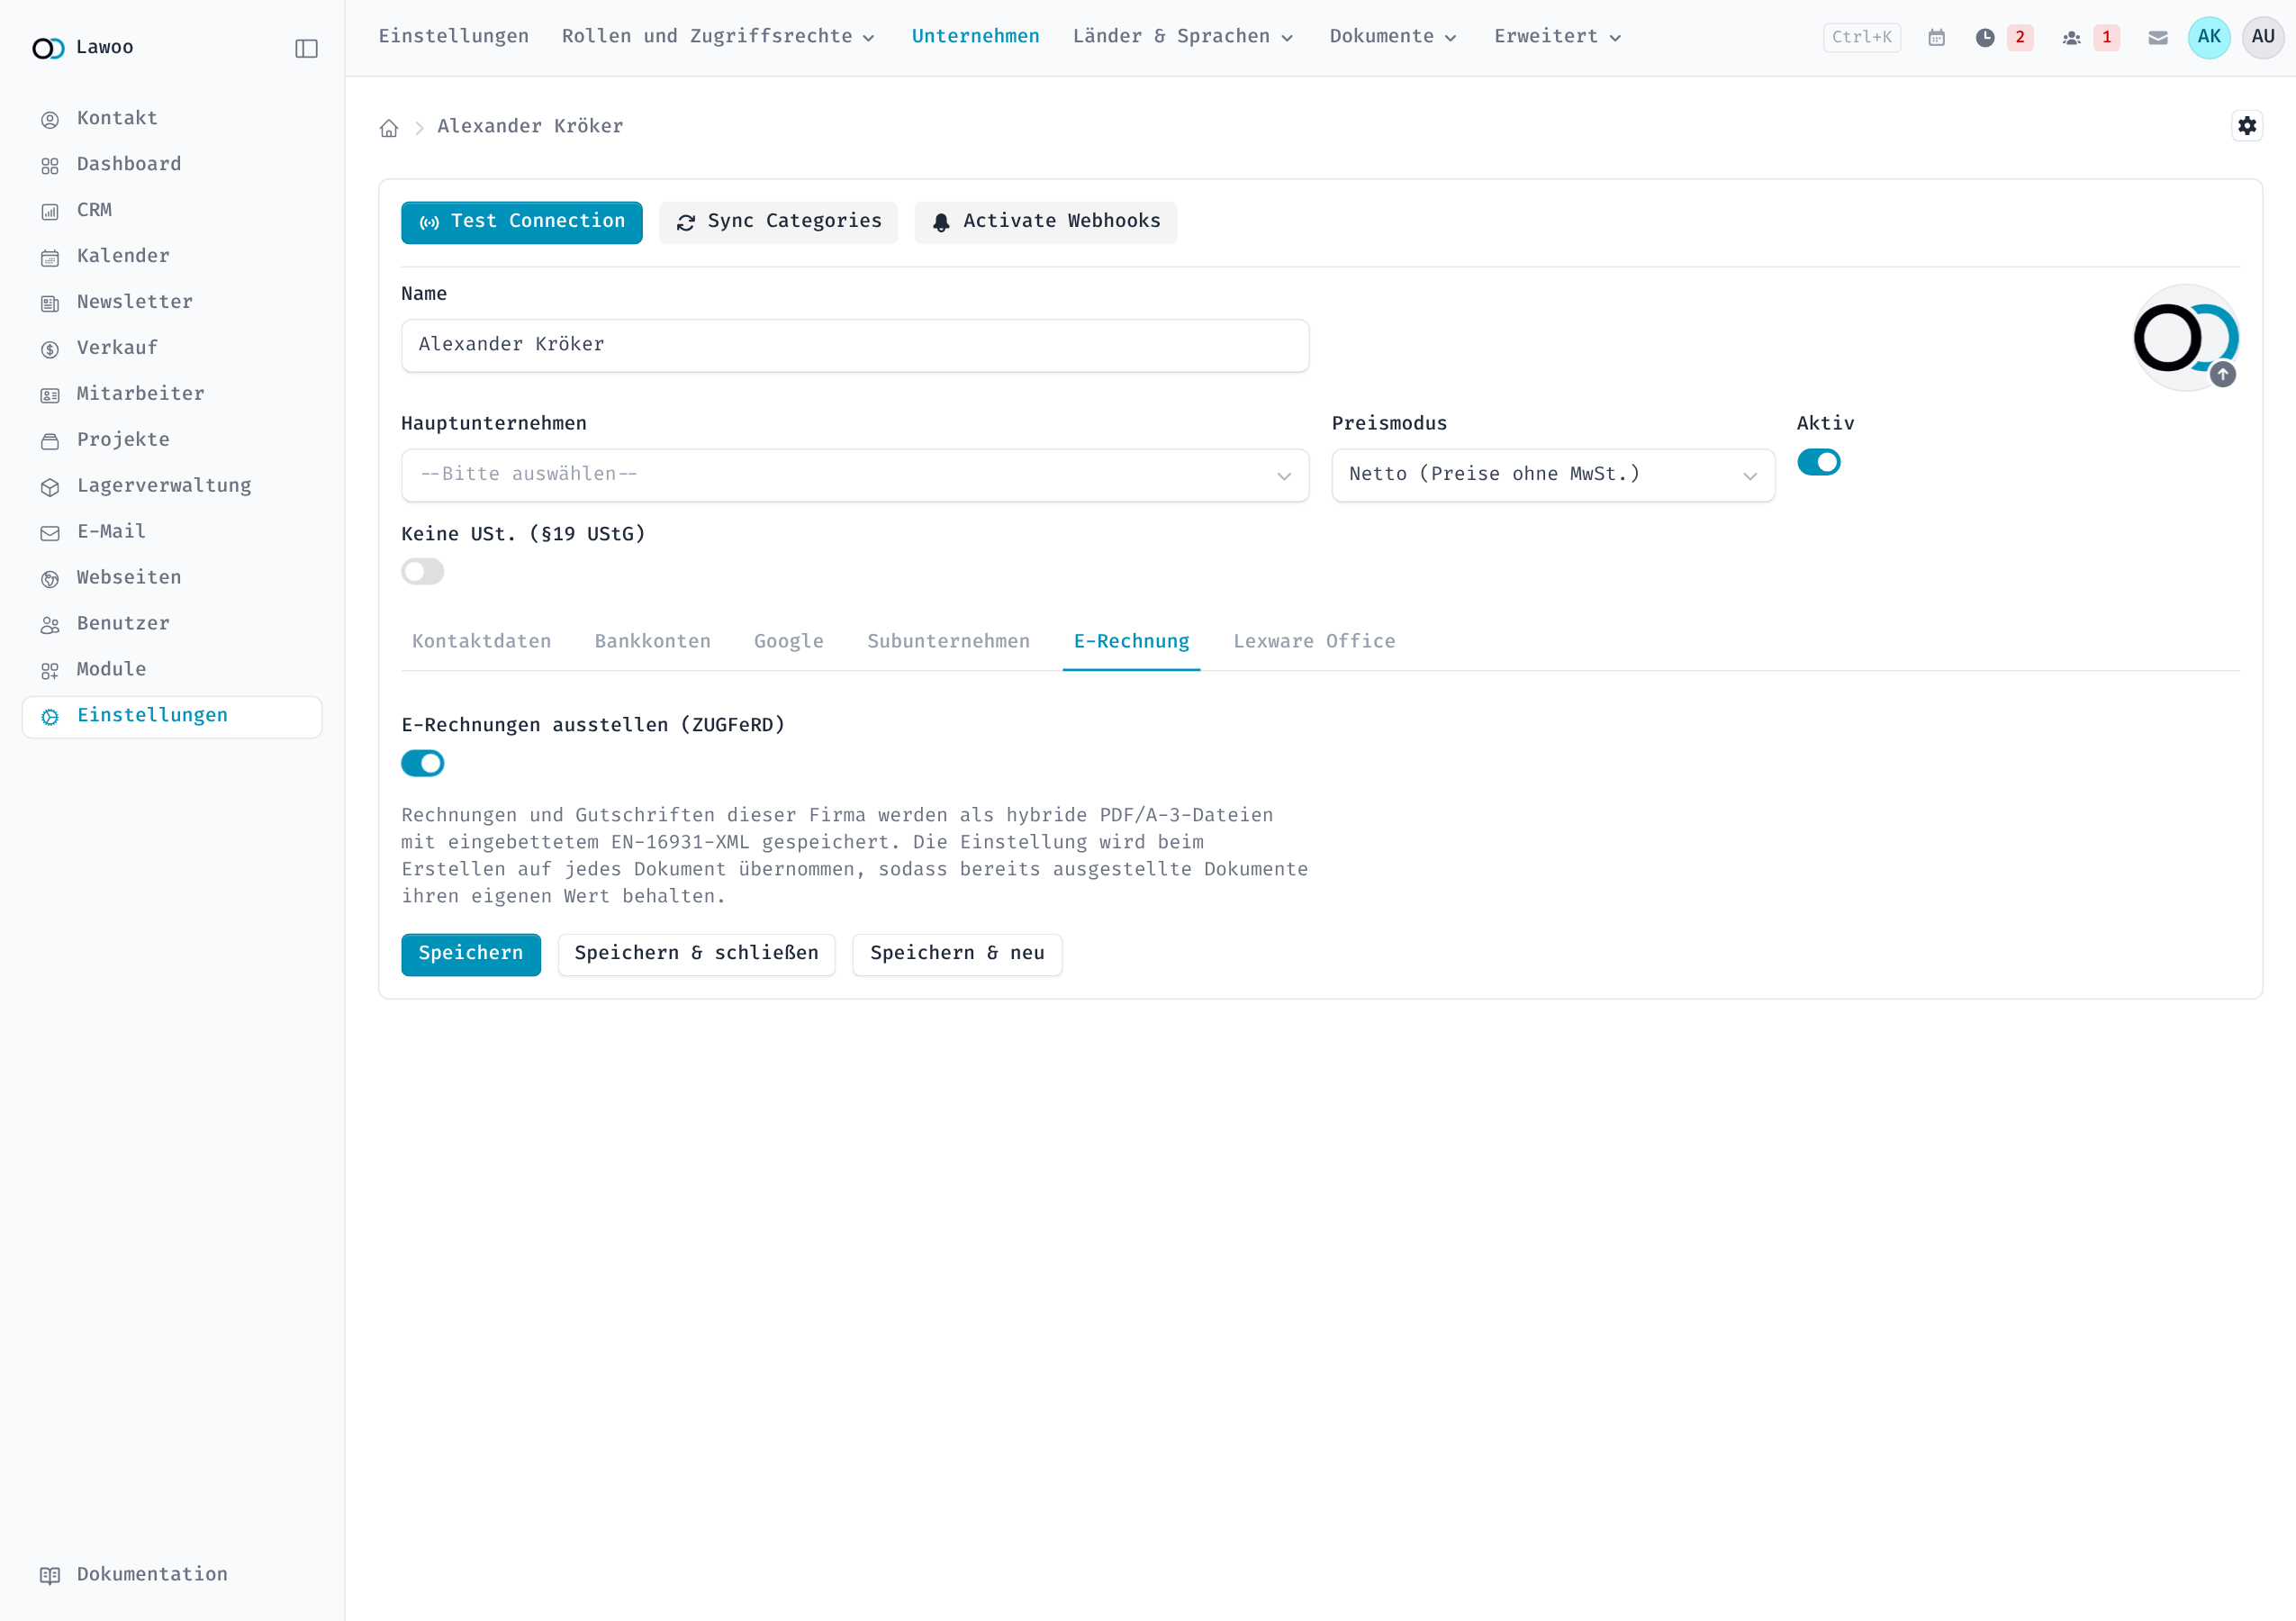Click the Name input field

click(855, 345)
